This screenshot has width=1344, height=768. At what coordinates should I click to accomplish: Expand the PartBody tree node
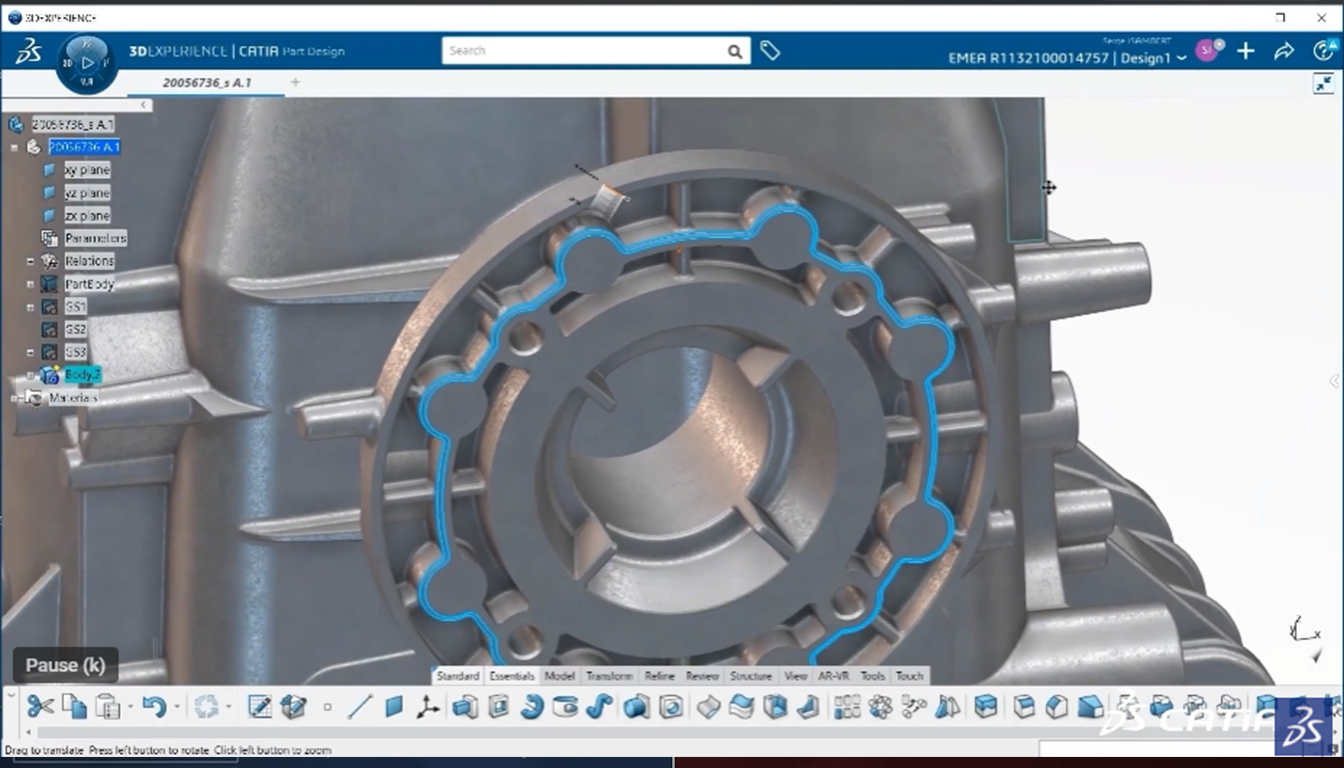point(31,284)
